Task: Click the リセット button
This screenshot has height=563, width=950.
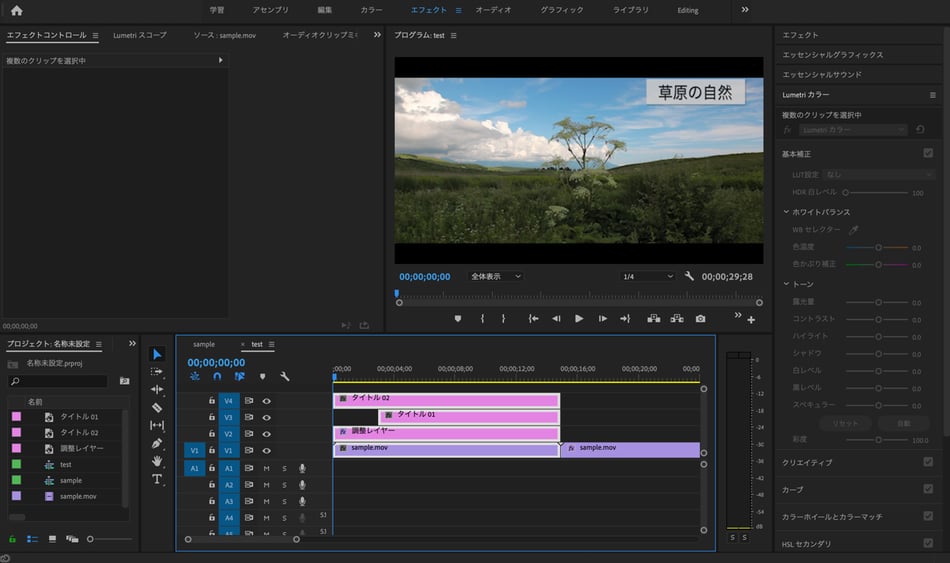Action: tap(845, 424)
